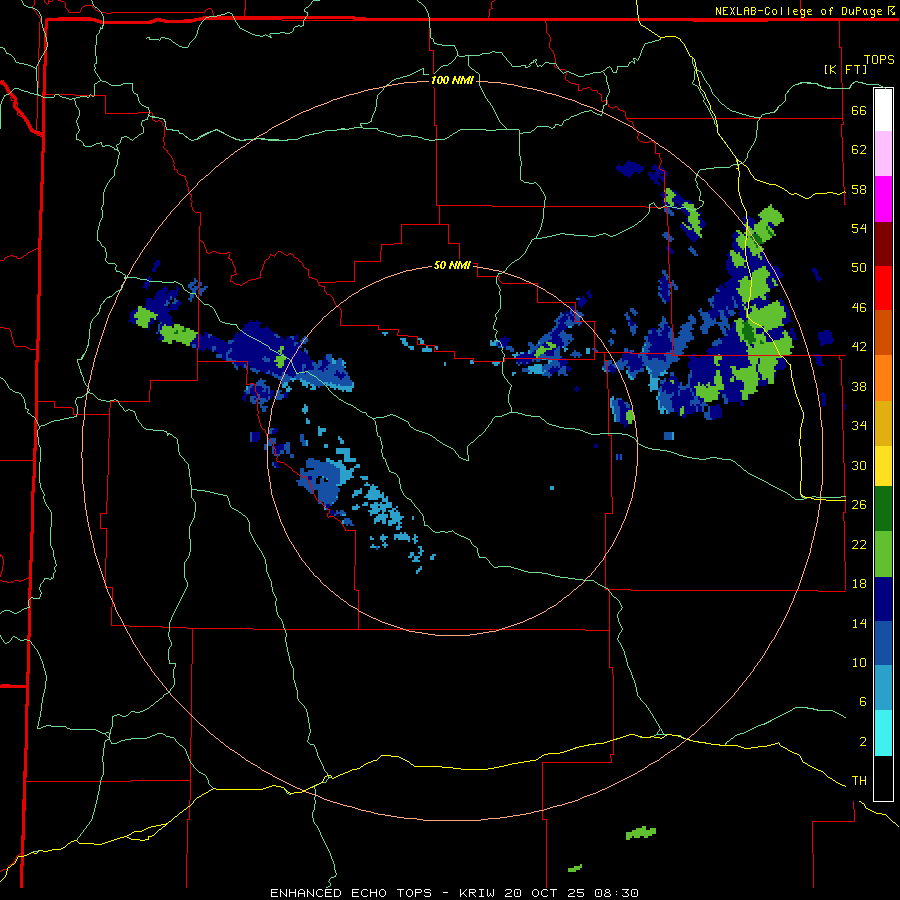Screen dimensions: 900x900
Task: Click the '58' legend value
Action: point(859,189)
